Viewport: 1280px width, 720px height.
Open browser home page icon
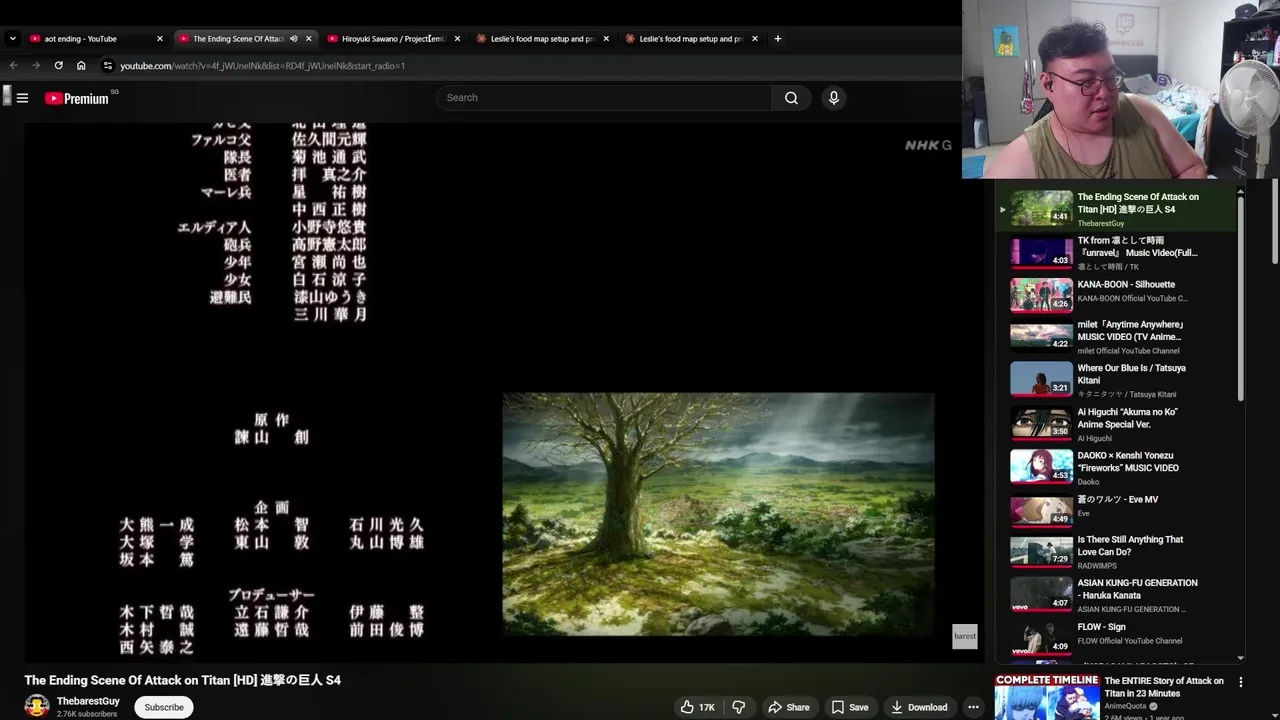point(81,66)
